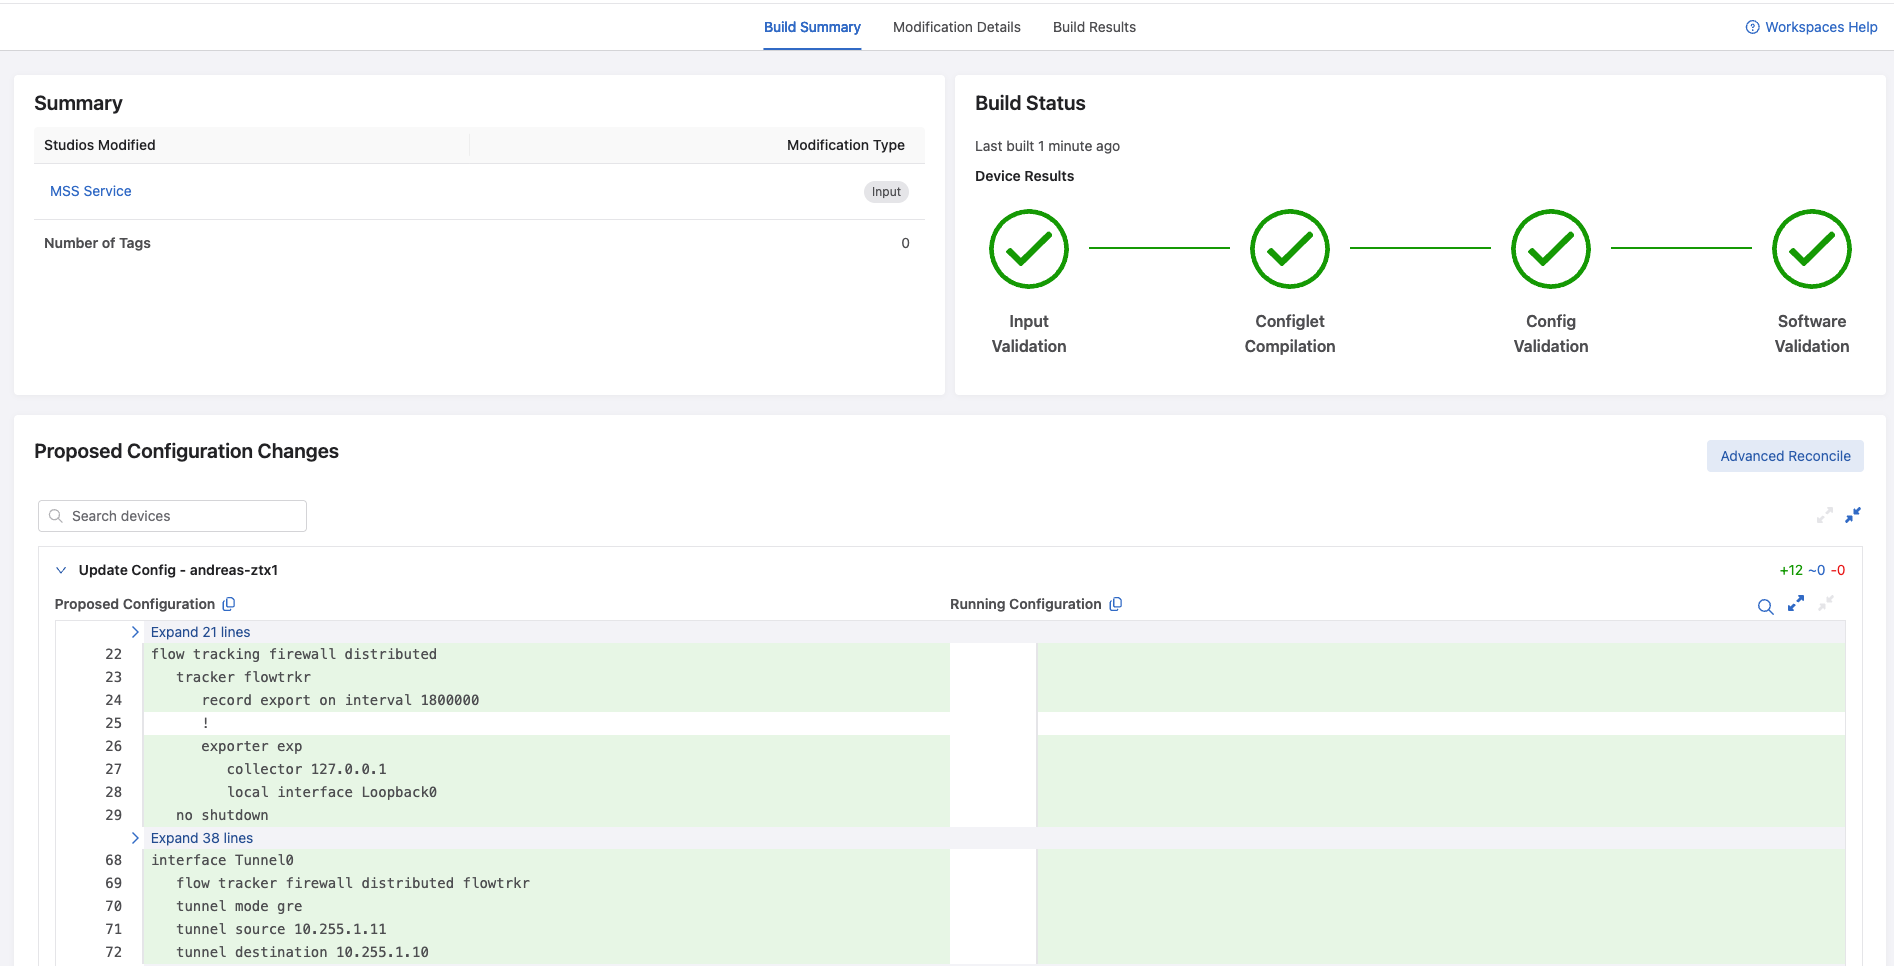Copy the Running Configuration text
Image resolution: width=1894 pixels, height=966 pixels.
tap(1116, 604)
